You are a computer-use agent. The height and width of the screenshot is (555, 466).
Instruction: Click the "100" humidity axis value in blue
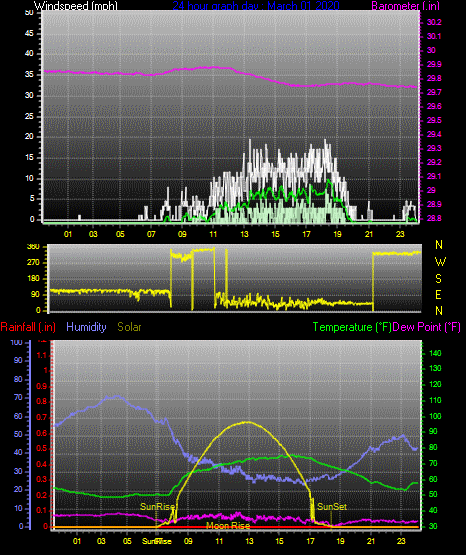(17, 343)
